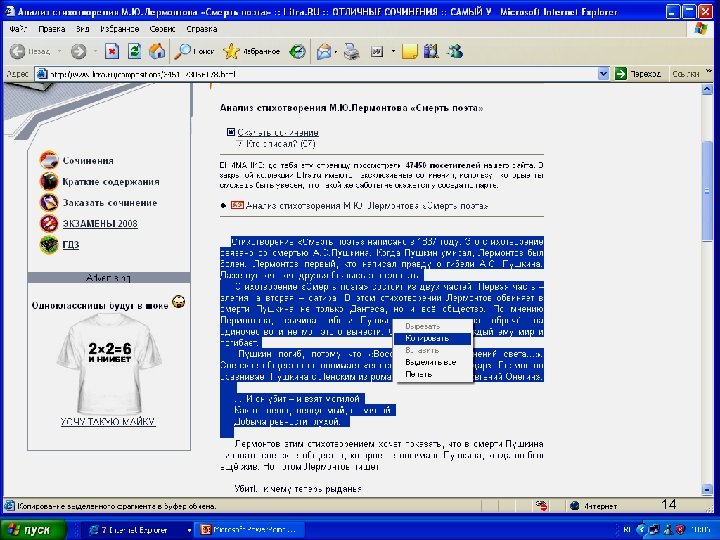
Task: Click the shocked smiley icon in ad
Action: coord(179,302)
